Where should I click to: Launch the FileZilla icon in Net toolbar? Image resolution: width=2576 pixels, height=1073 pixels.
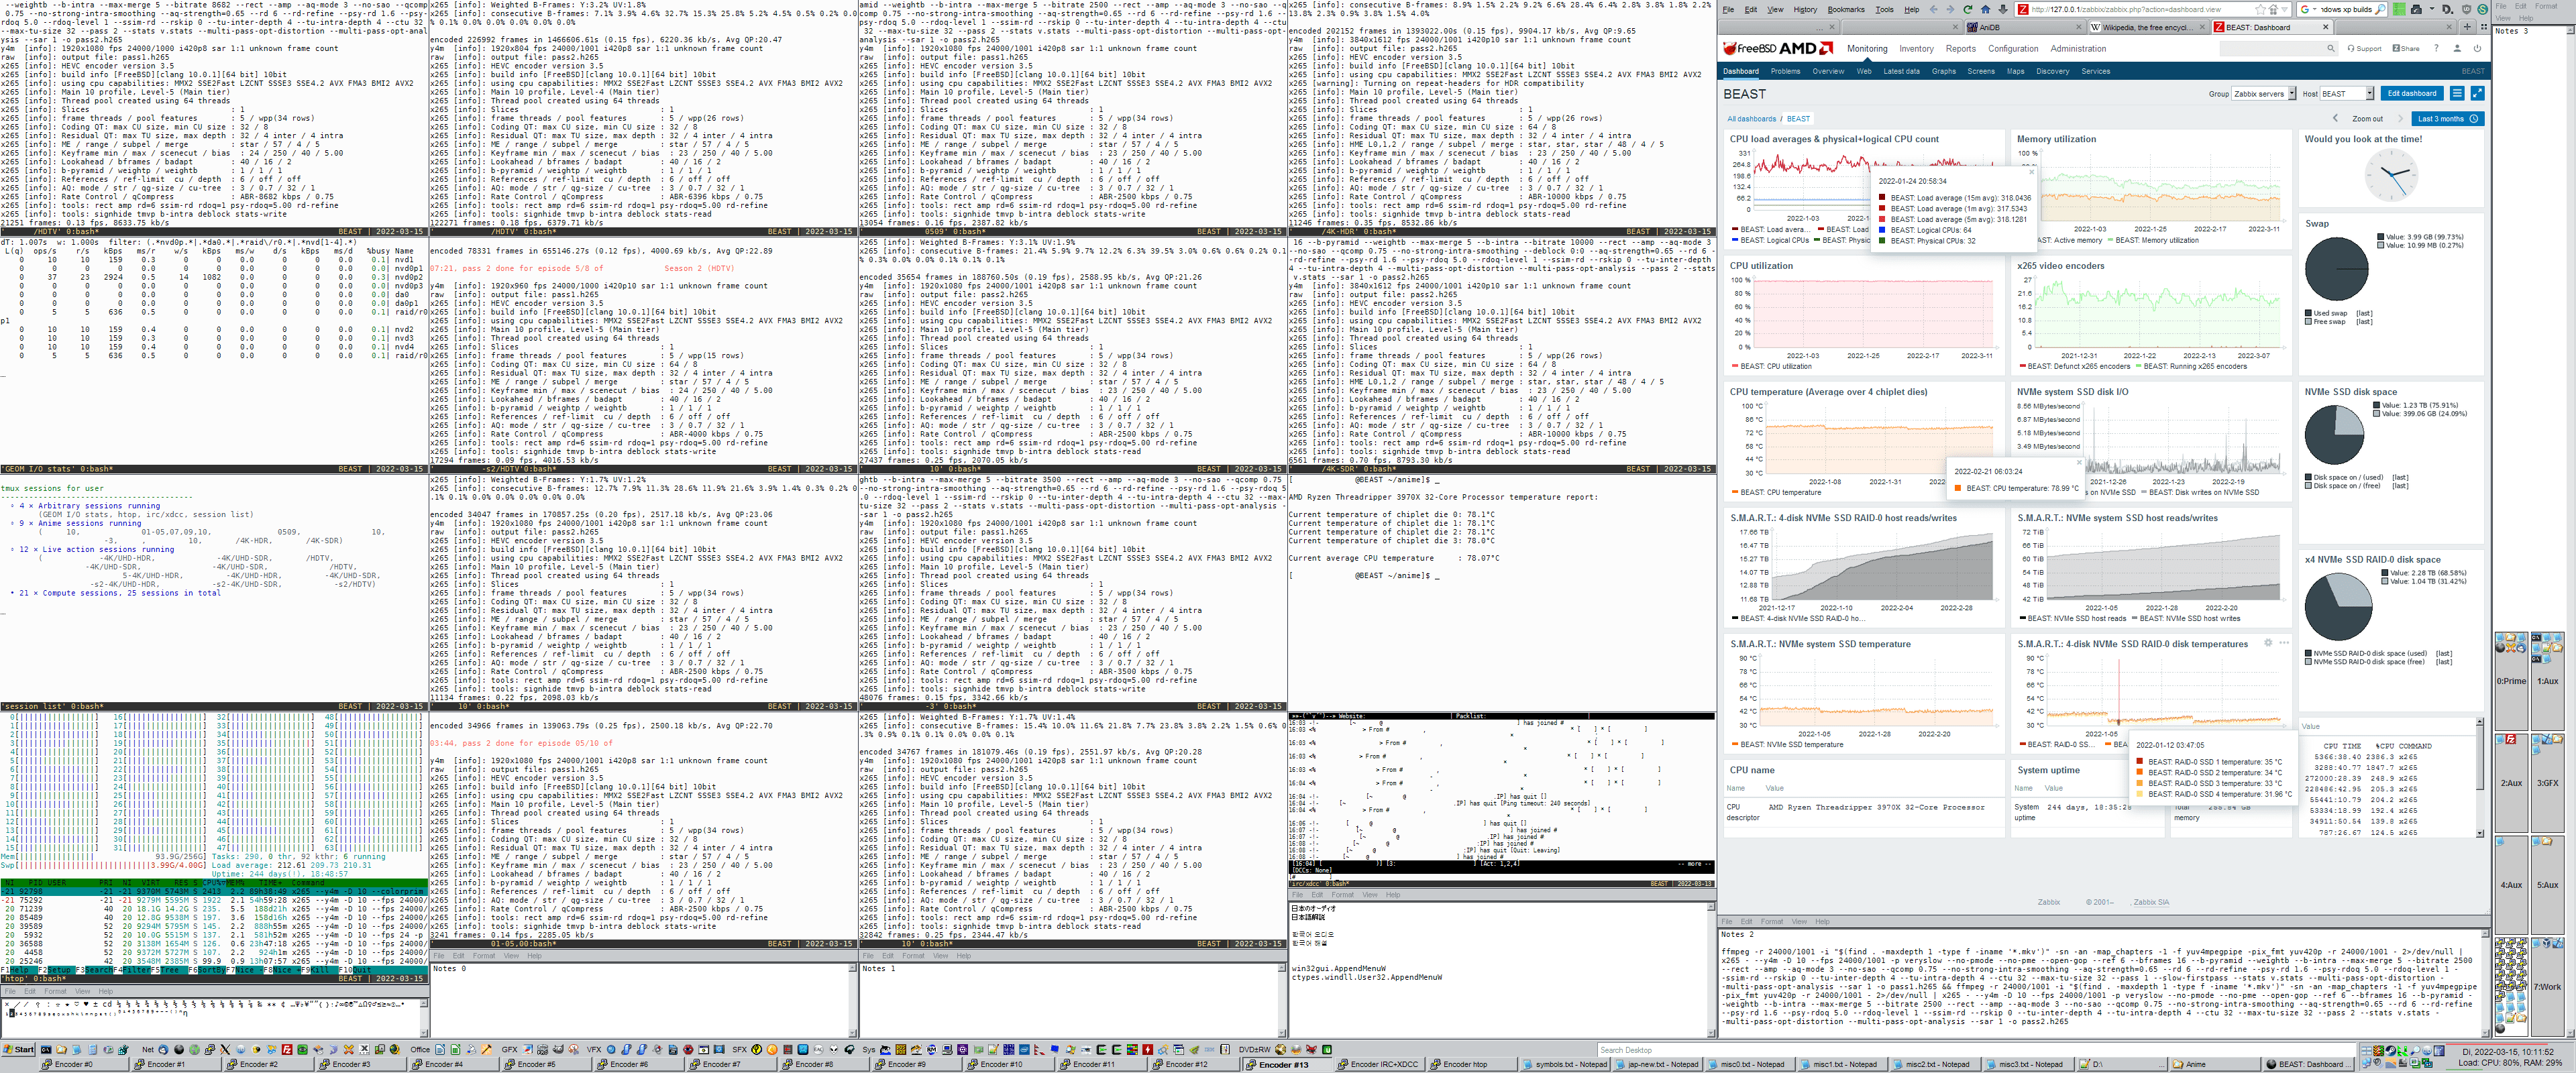287,1050
